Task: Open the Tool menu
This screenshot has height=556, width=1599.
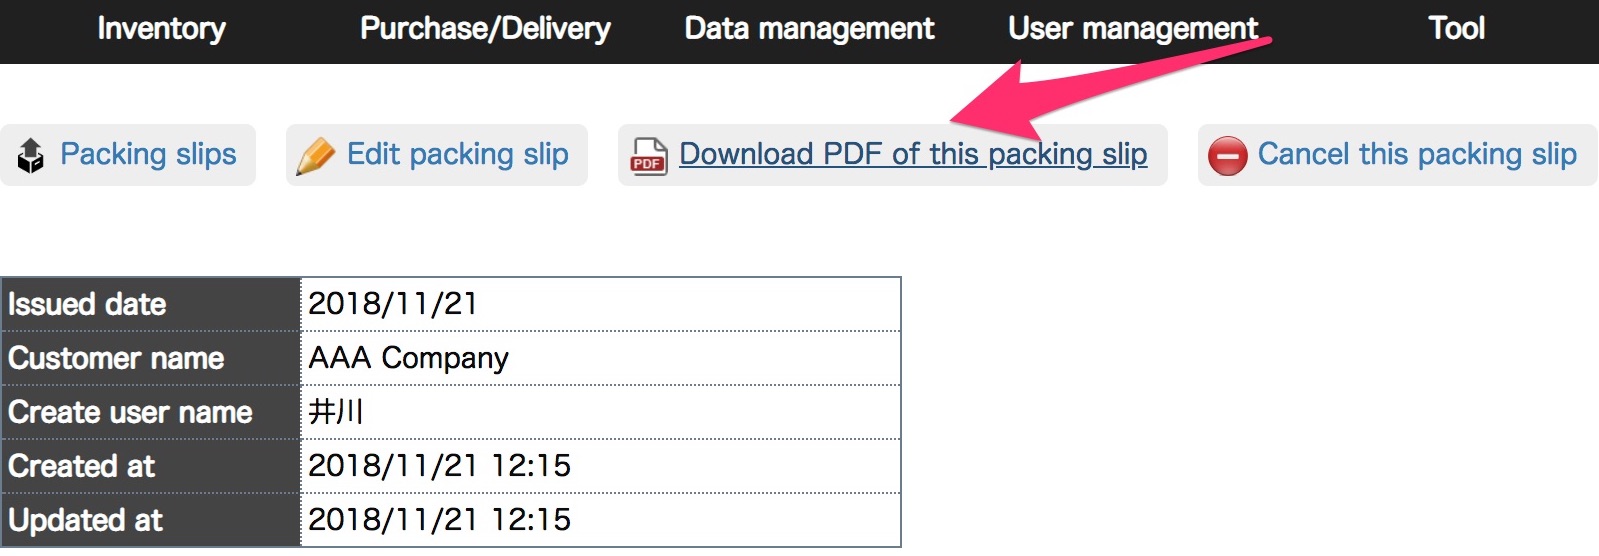Action: [x=1457, y=29]
